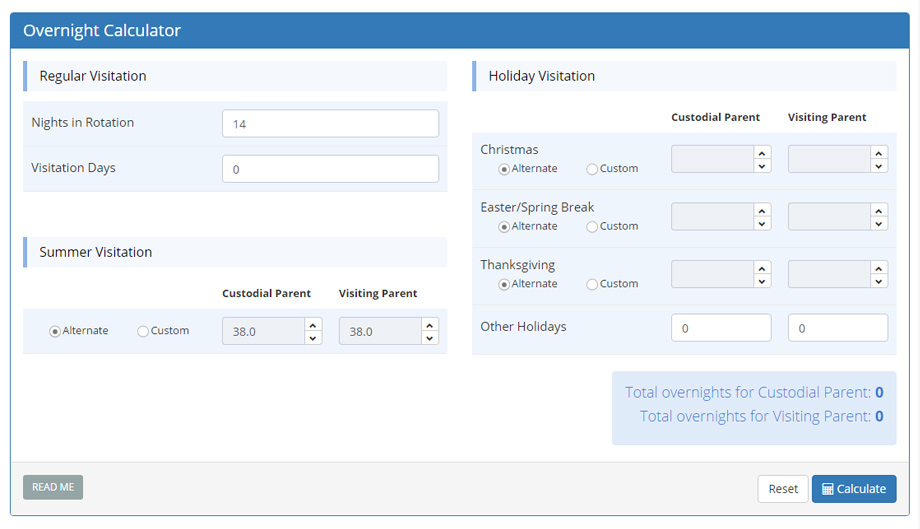Increase Christmas Custodial Parent using up arrow
Screen dimensions: 920x529
pyautogui.click(x=762, y=152)
